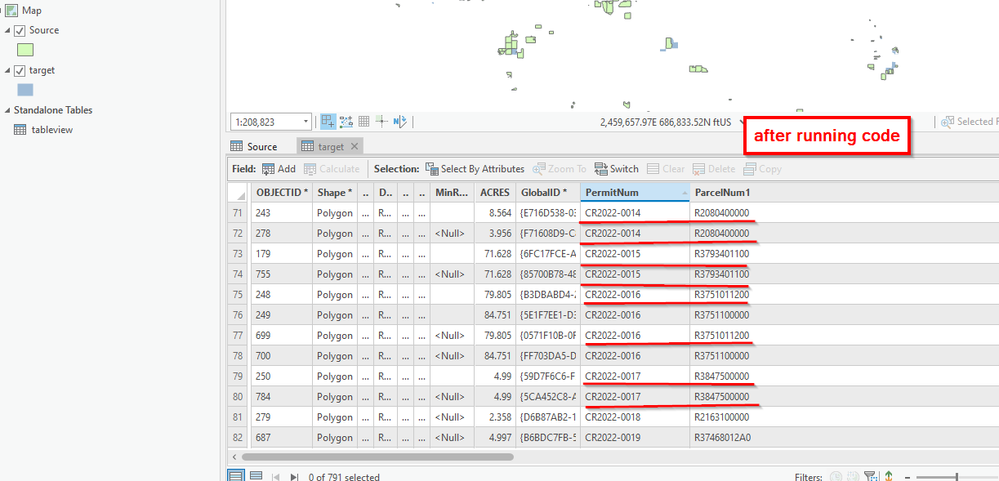Screen dimensions: 999x481
Task: Click table select-all corner cell
Action: point(239,192)
